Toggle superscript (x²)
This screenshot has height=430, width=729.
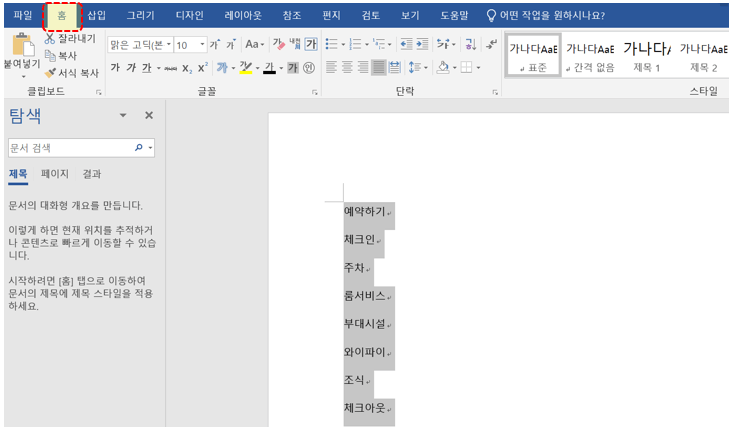click(x=202, y=68)
